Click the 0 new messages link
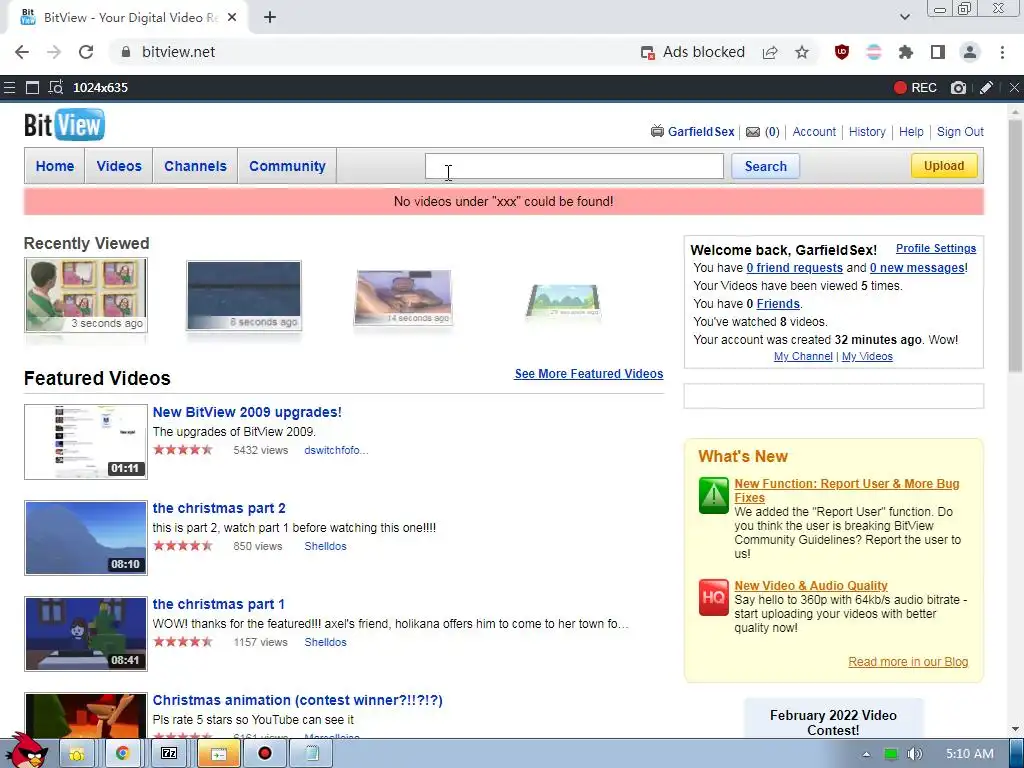The height and width of the screenshot is (768, 1024). tap(917, 268)
